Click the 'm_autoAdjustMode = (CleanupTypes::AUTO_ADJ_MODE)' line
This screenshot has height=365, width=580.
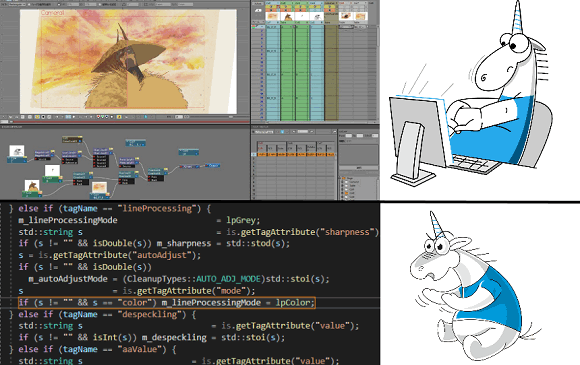coord(179,279)
